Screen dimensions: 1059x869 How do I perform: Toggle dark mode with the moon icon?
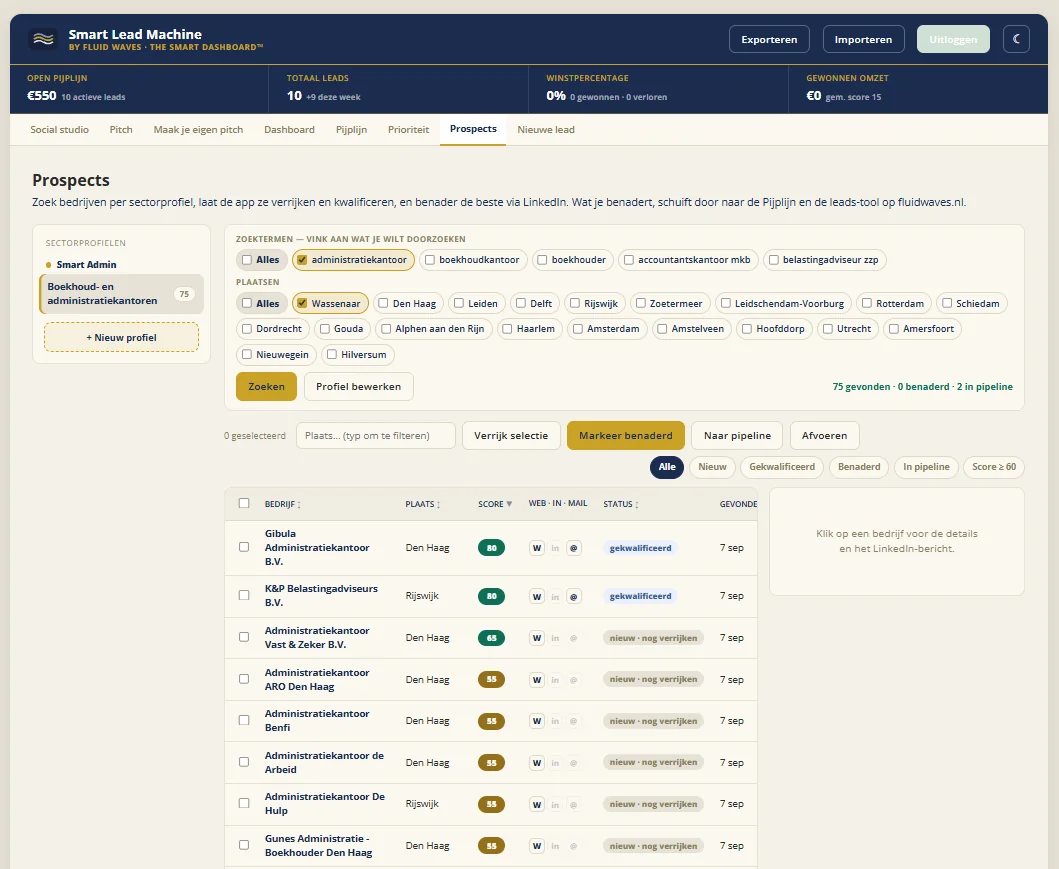pyautogui.click(x=1016, y=39)
